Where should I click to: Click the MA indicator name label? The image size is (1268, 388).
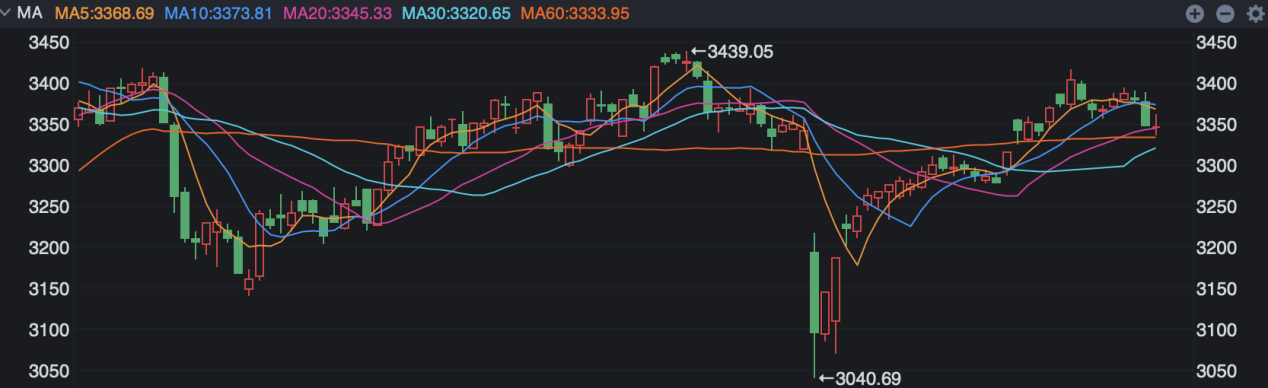pos(30,14)
